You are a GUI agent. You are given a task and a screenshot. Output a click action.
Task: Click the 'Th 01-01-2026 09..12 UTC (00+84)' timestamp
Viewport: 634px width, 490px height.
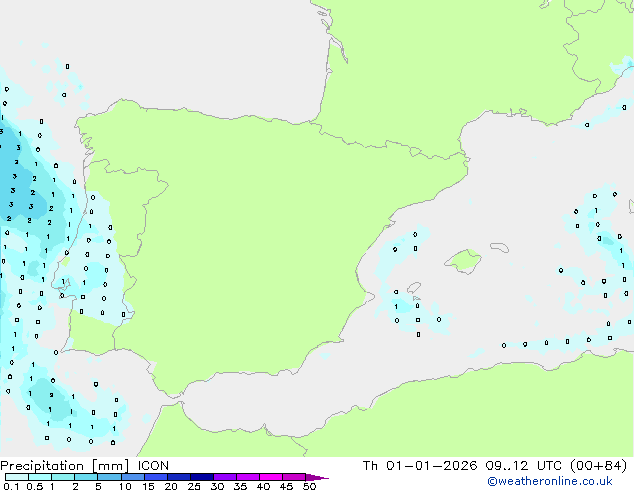[x=495, y=466]
